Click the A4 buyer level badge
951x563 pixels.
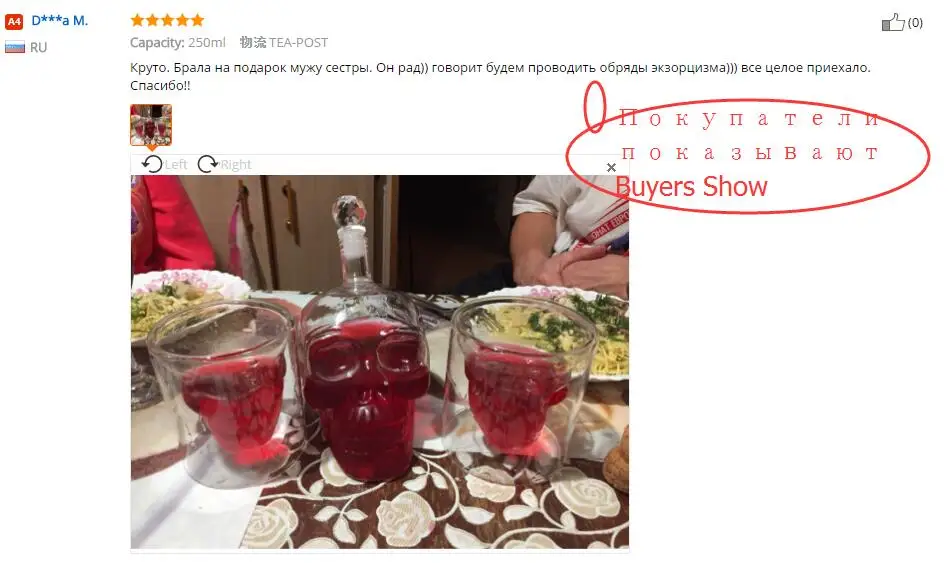[14, 22]
